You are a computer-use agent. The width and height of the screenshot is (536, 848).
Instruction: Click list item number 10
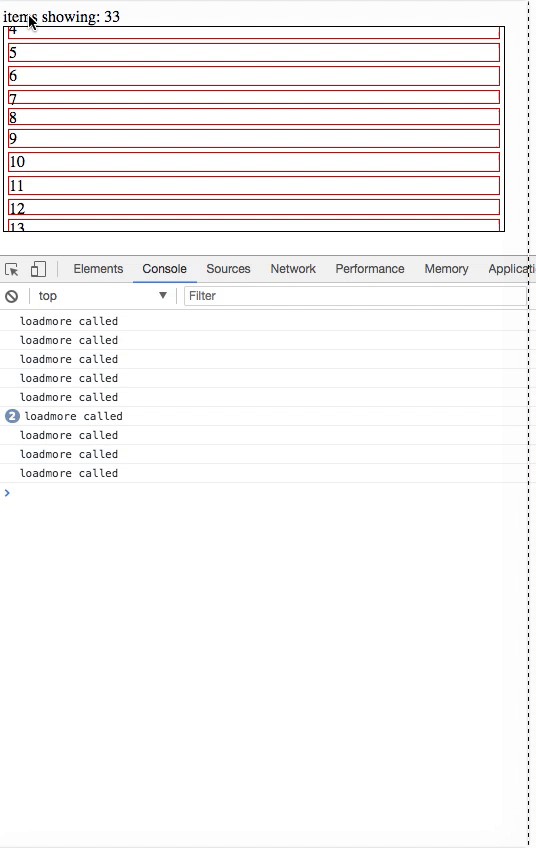pyautogui.click(x=254, y=162)
